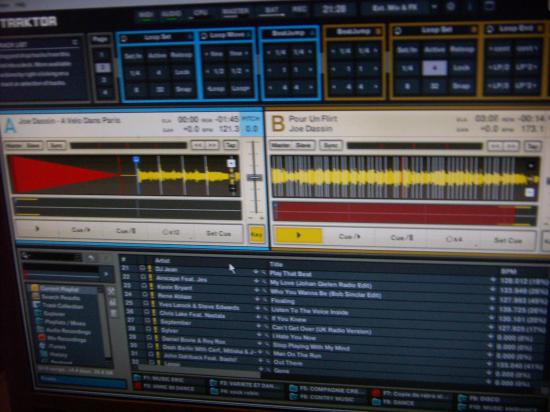This screenshot has width=550, height=412.
Task: Click Deck B Cue/Play button
Action: pos(349,237)
